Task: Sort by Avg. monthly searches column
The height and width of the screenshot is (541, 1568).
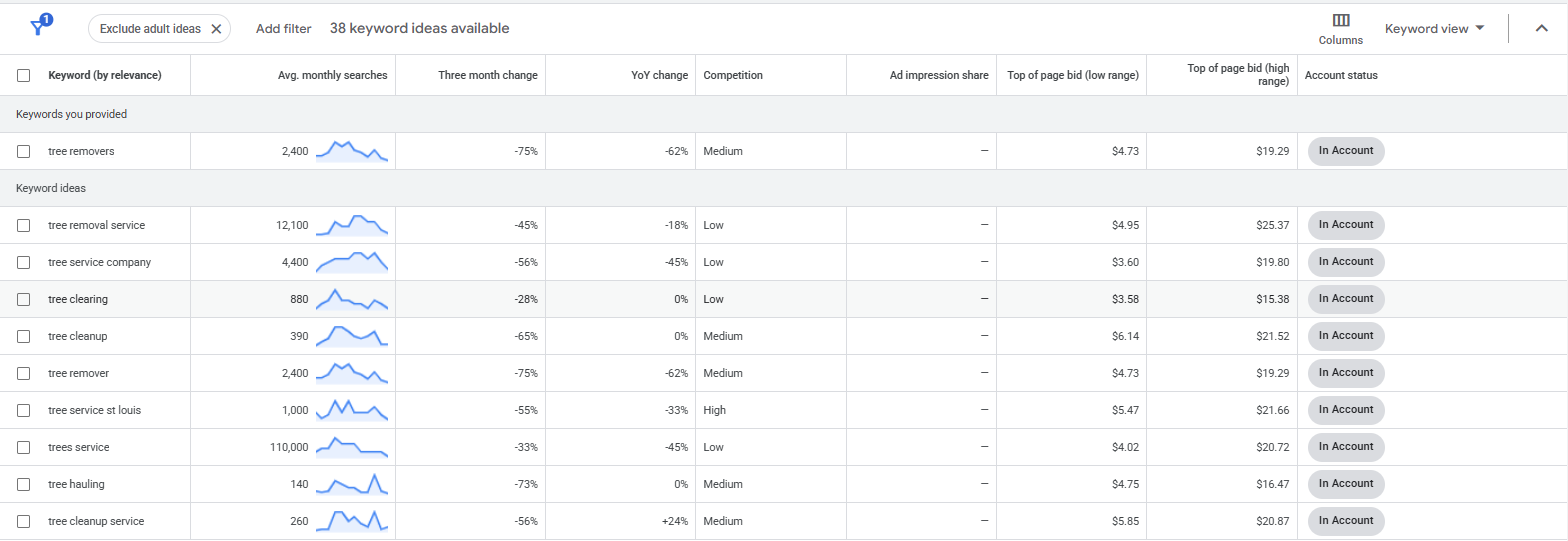Action: (x=332, y=75)
